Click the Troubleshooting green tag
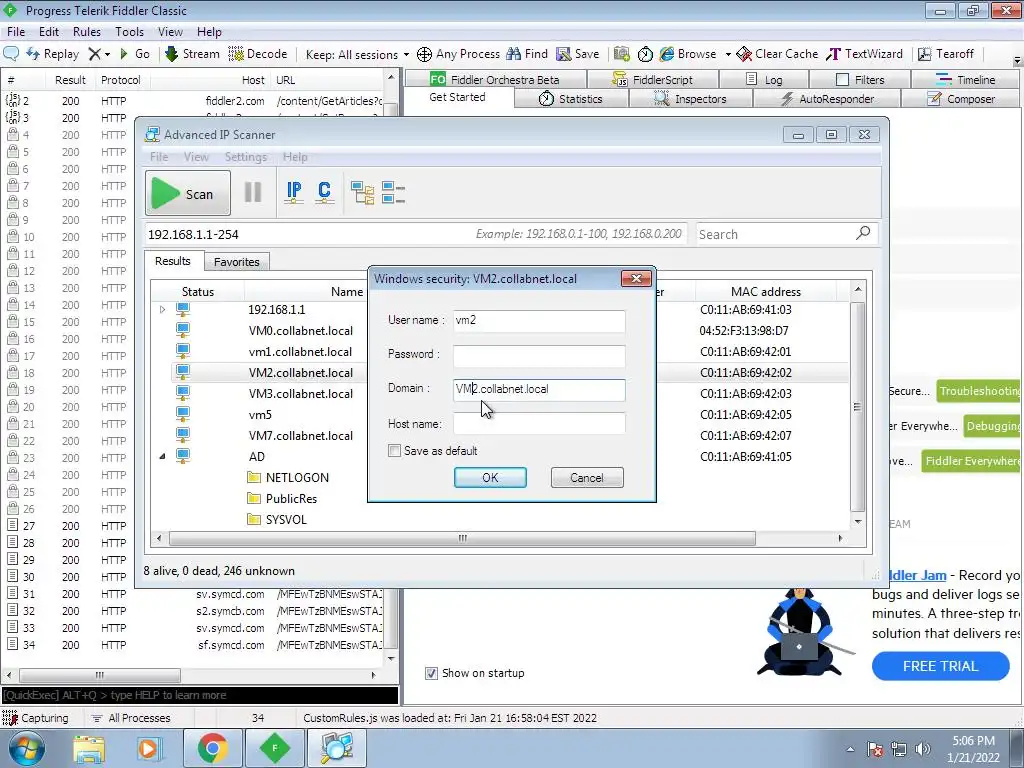Screen dimensions: 1024x768 [978, 391]
